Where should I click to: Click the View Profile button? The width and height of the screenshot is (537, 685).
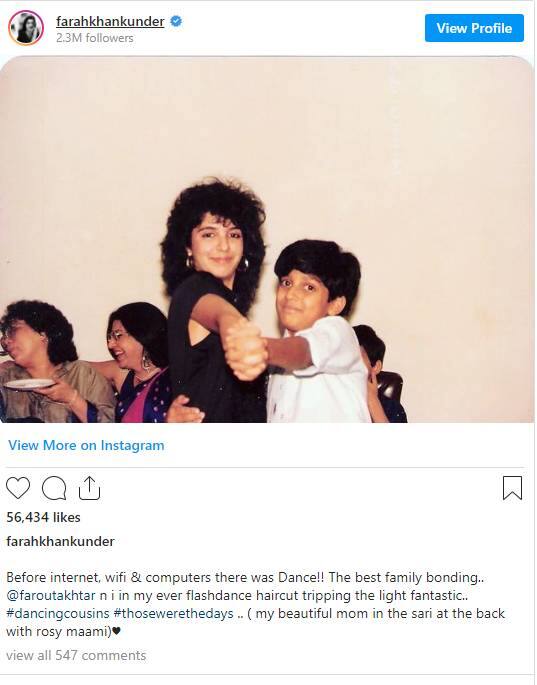coord(474,28)
